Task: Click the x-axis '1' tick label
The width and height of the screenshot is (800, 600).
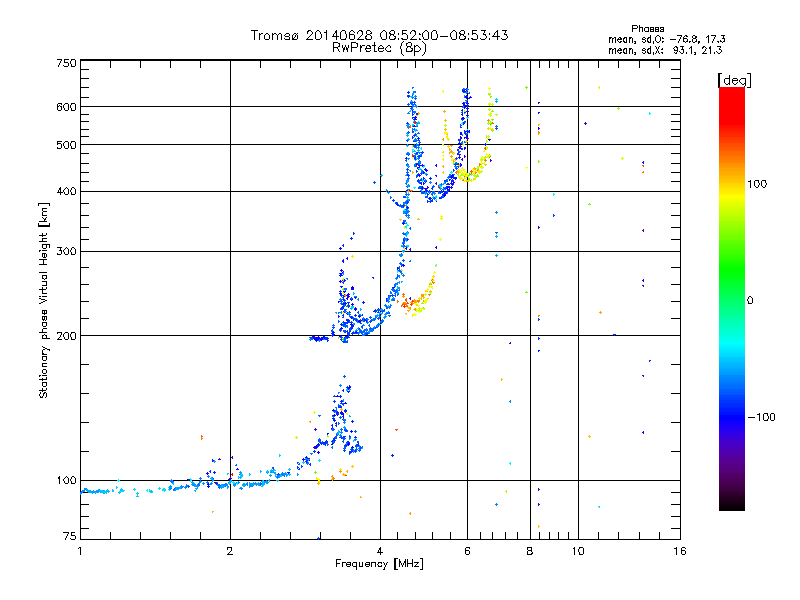Action: click(80, 551)
